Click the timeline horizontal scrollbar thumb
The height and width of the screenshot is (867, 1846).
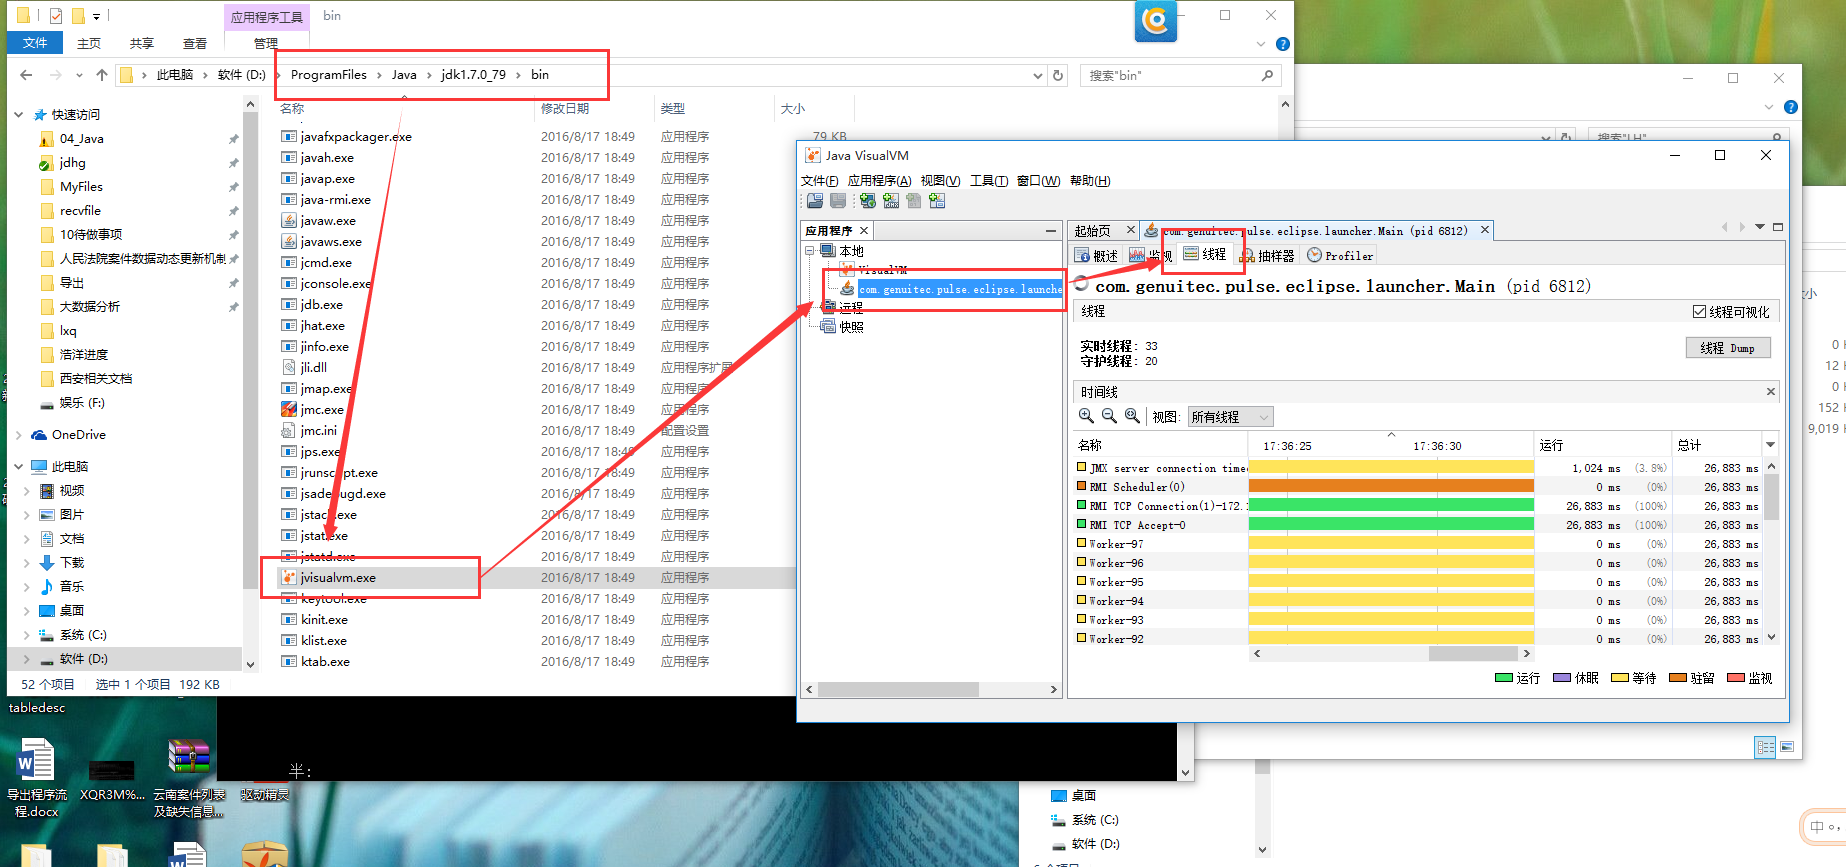pyautogui.click(x=1473, y=654)
